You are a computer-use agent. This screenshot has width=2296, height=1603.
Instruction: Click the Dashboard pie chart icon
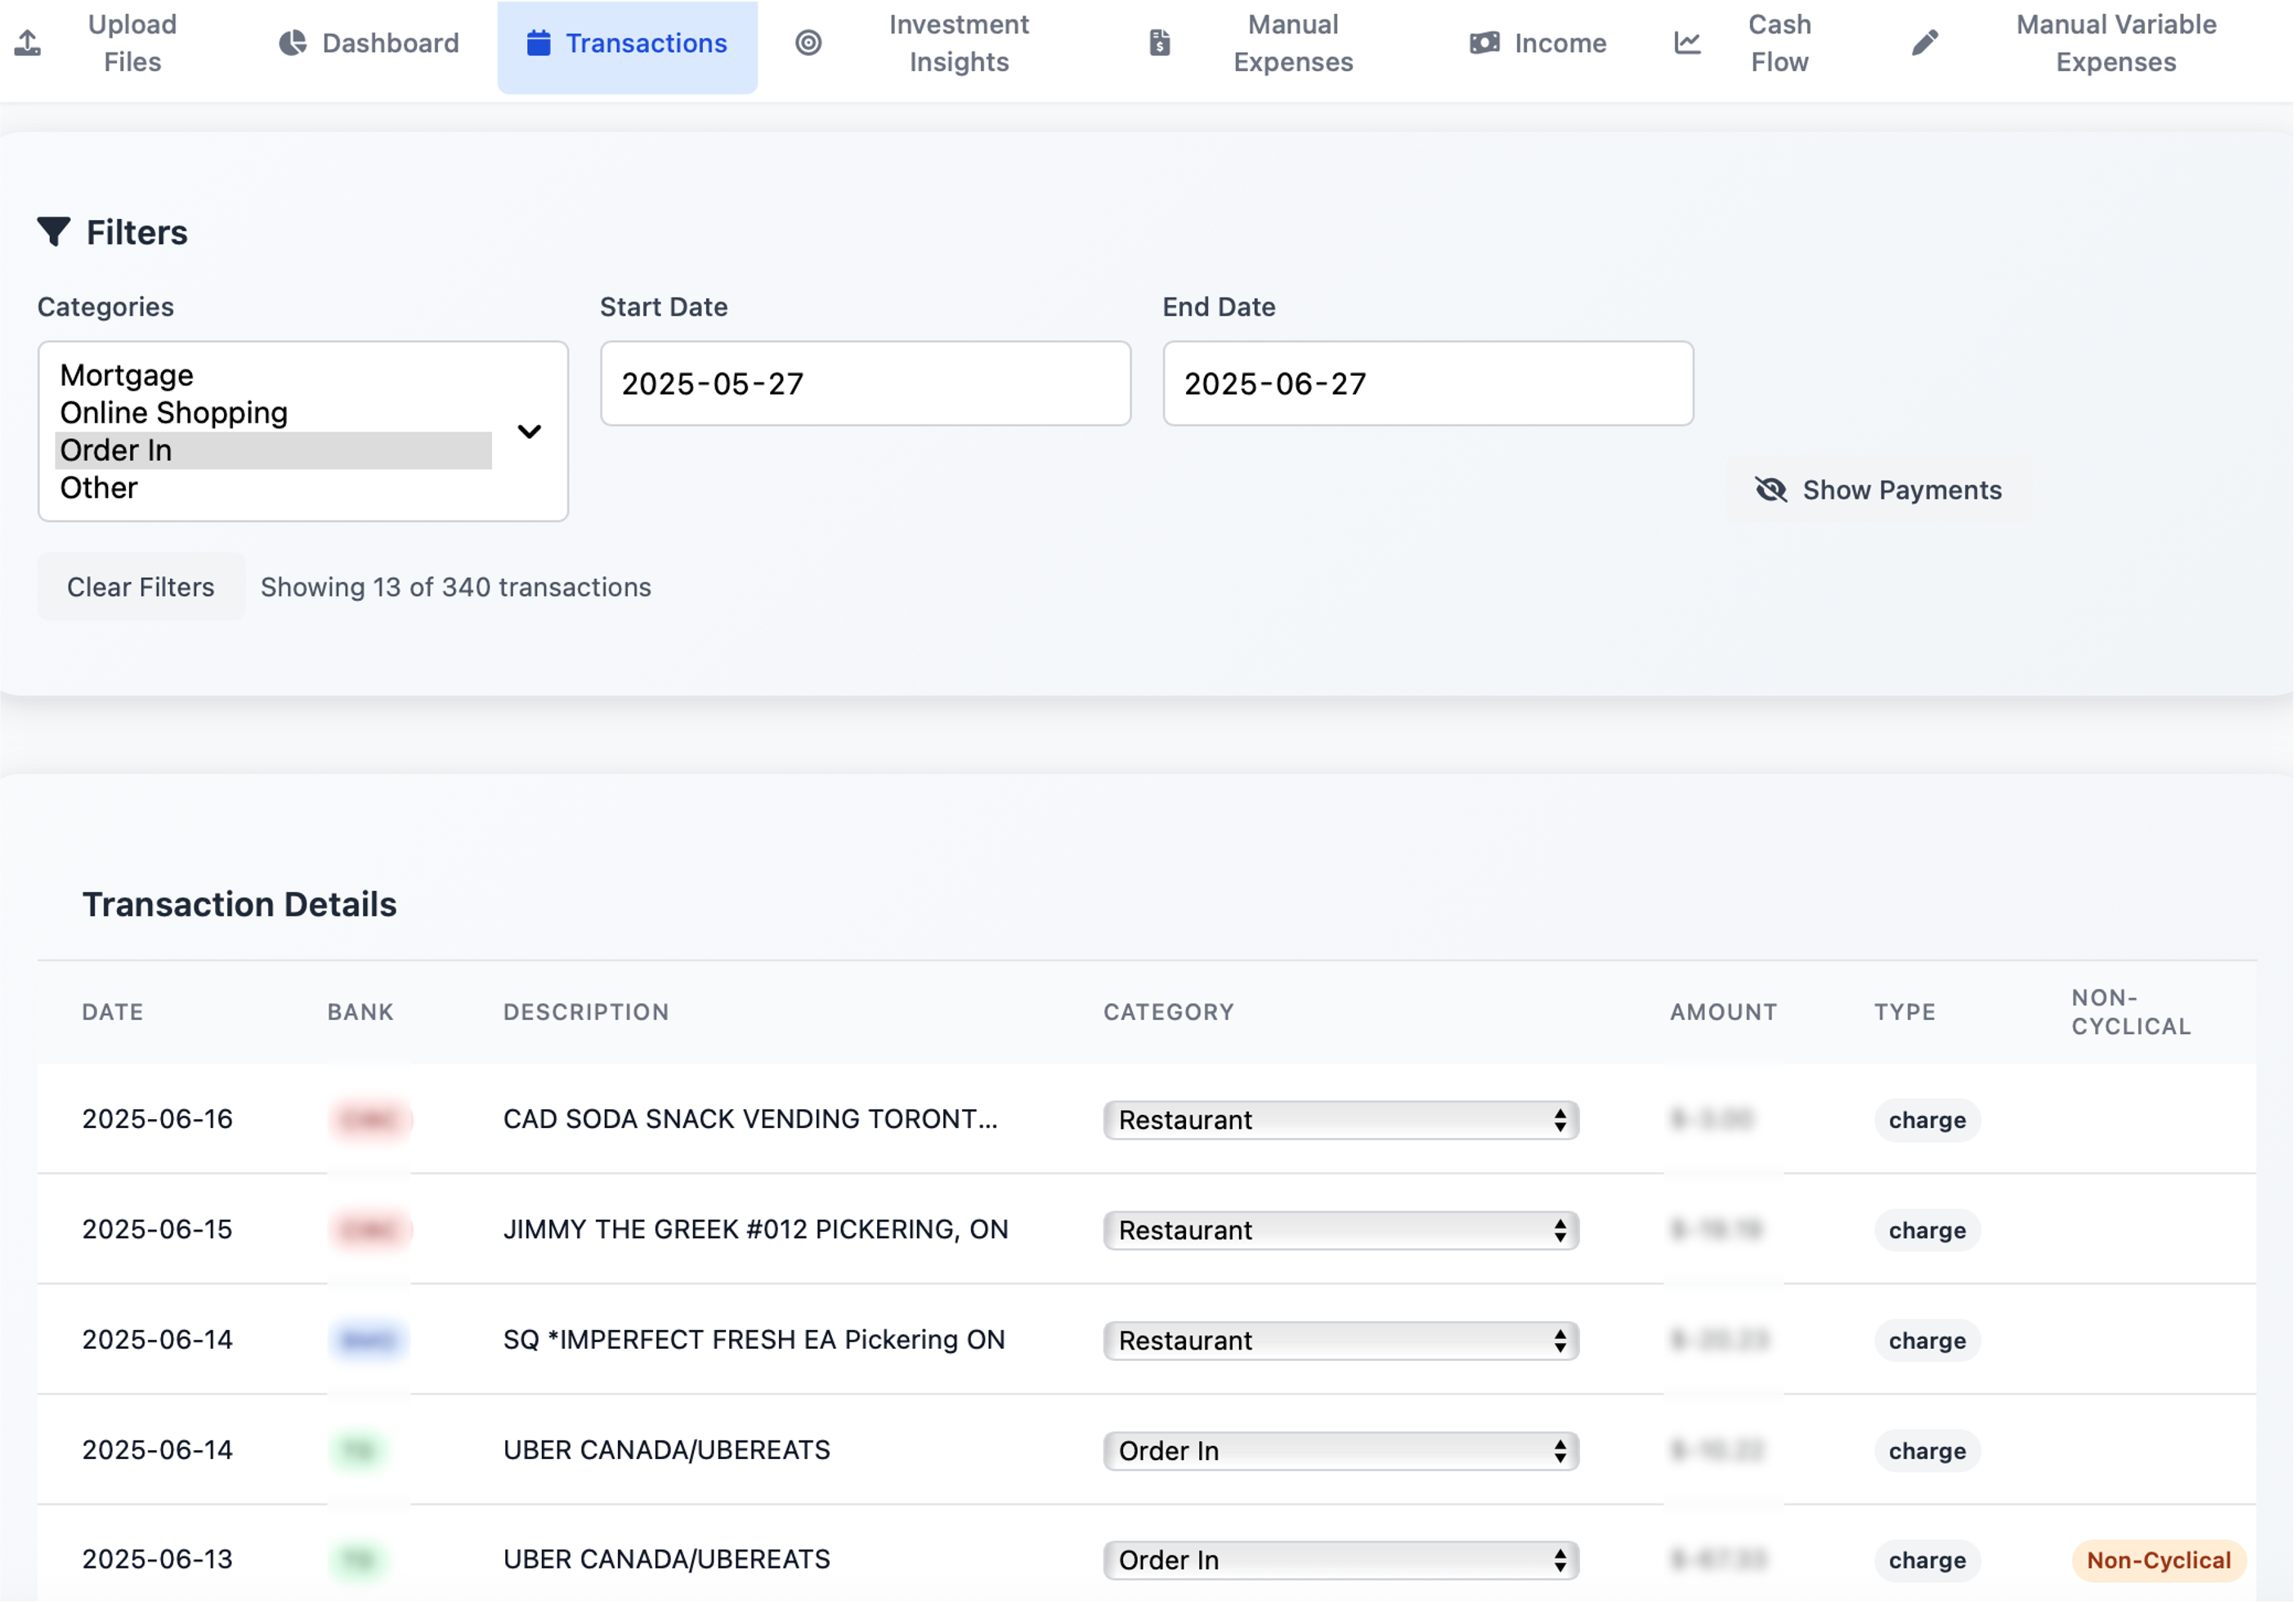coord(292,43)
